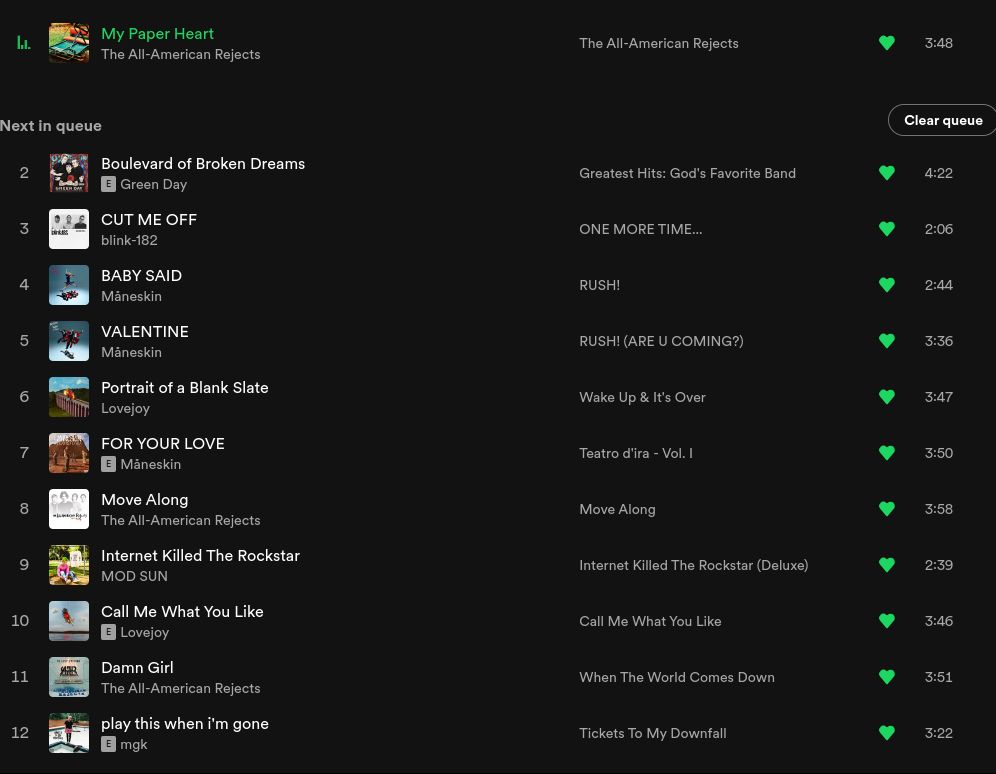996x774 pixels.
Task: Open the Green Day artist link
Action: tap(153, 184)
